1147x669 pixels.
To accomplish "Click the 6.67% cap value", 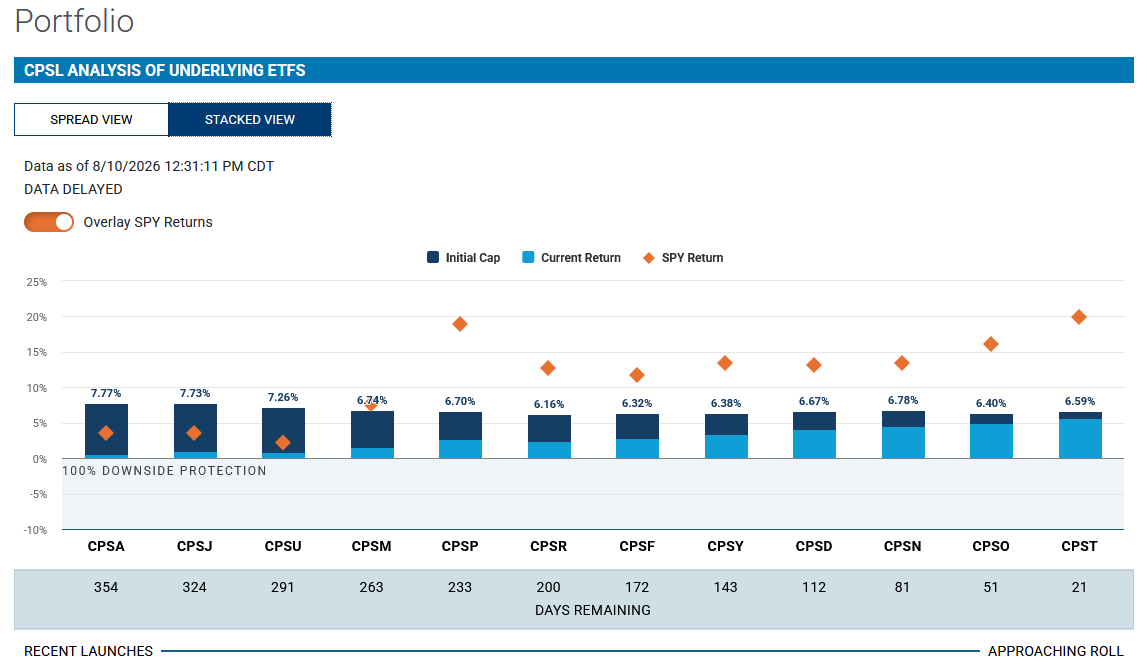I will tap(814, 401).
